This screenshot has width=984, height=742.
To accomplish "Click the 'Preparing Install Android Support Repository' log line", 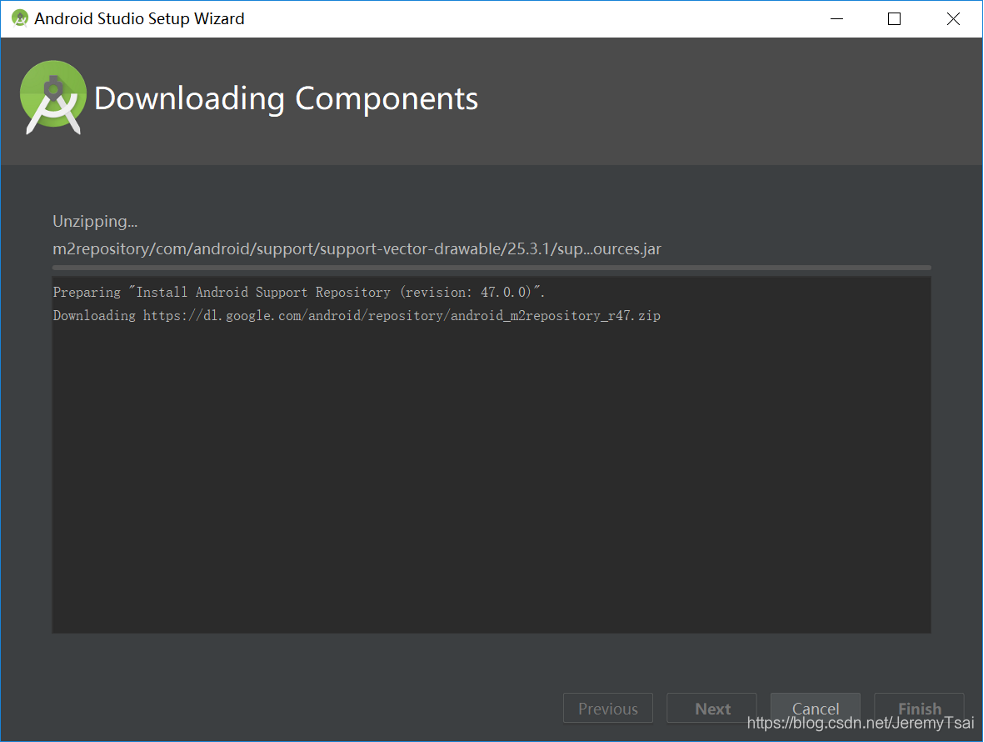I will tap(299, 292).
